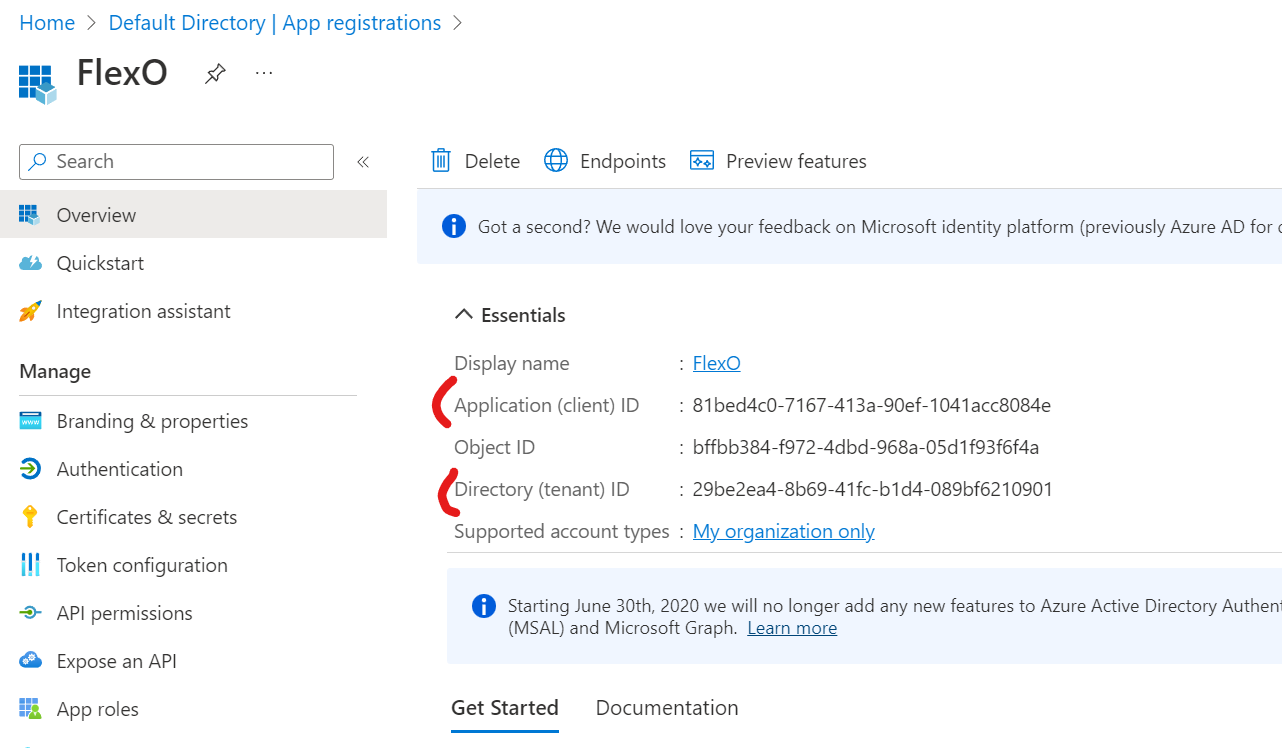Screen dimensions: 1282x748
Task: Click the App roles icon
Action: 30,709
